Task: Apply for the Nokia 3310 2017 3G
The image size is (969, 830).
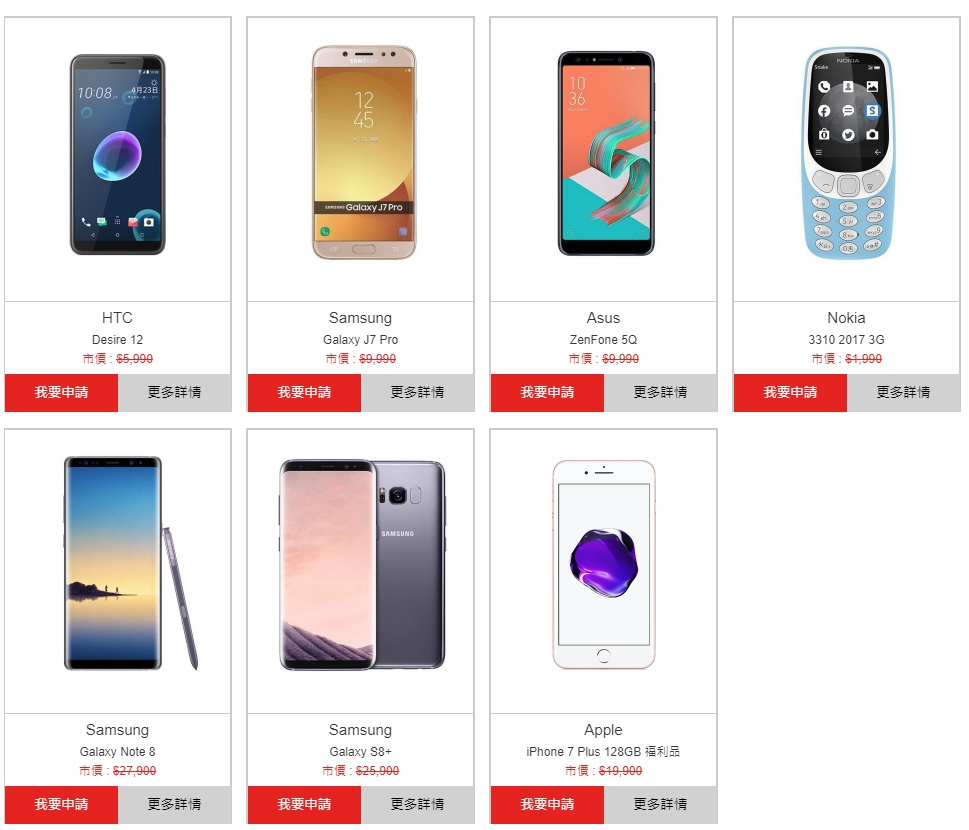Action: pos(790,392)
